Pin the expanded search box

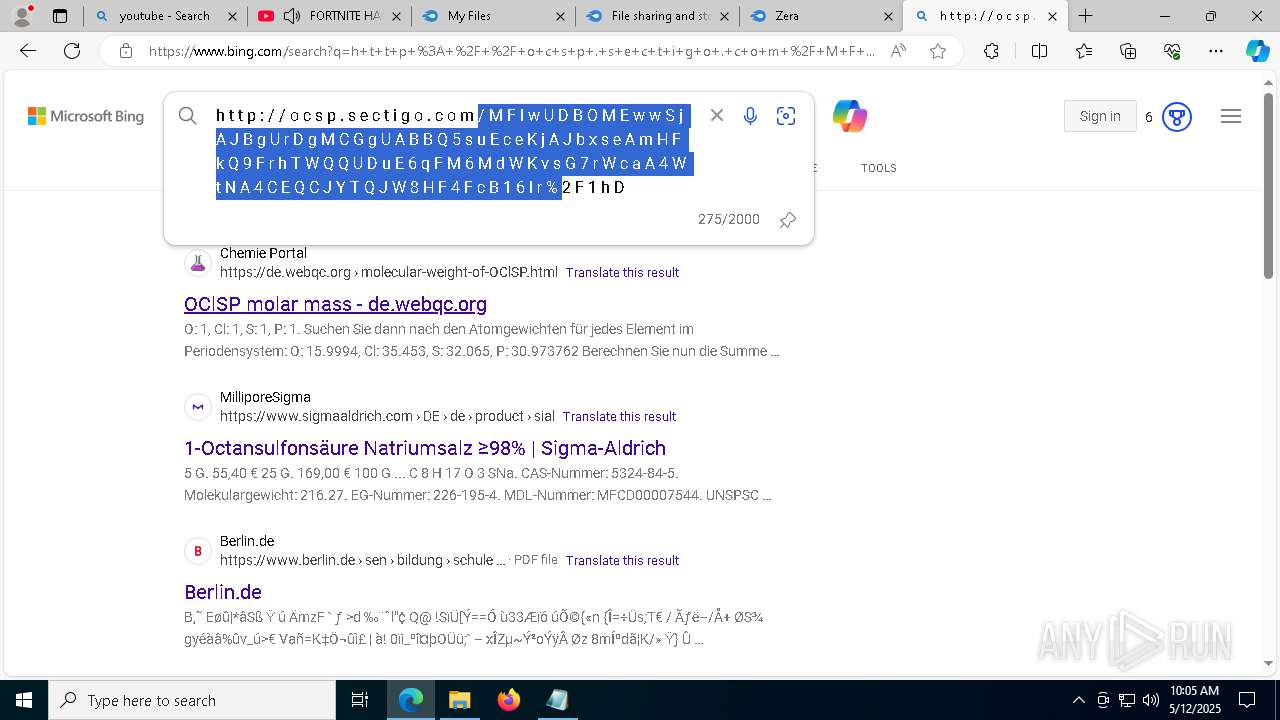click(787, 220)
